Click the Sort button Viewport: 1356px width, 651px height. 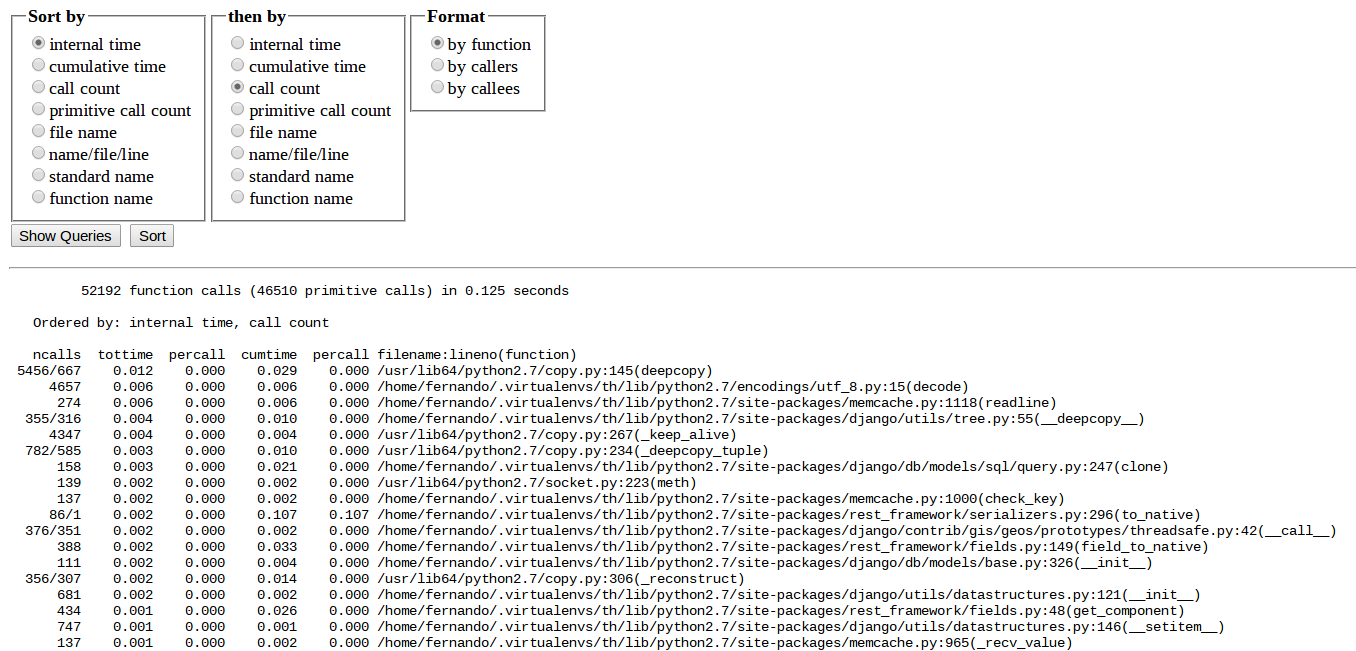(x=152, y=236)
